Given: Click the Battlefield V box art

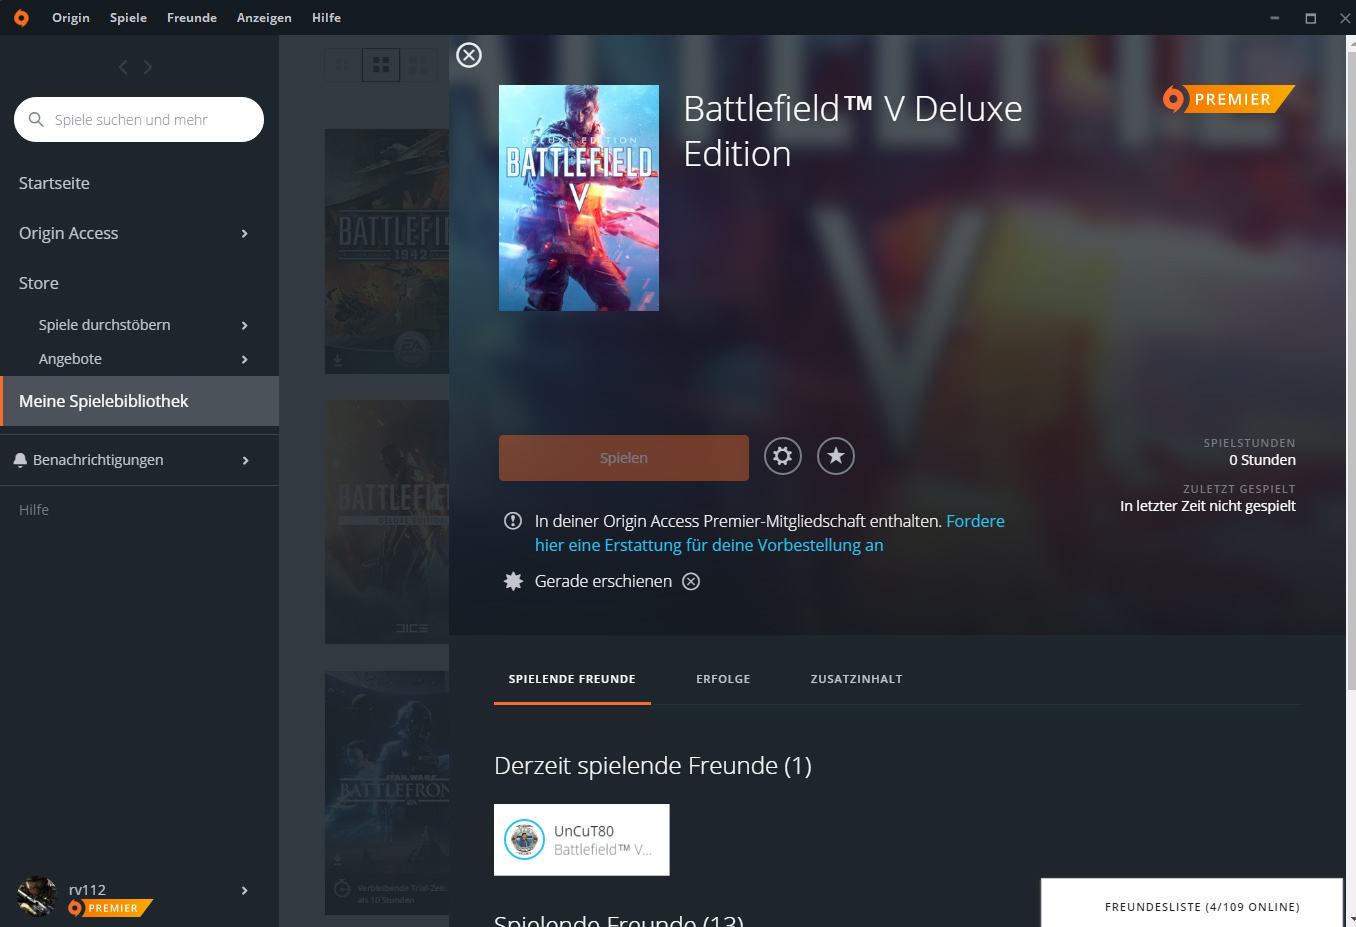Looking at the screenshot, I should (x=579, y=198).
